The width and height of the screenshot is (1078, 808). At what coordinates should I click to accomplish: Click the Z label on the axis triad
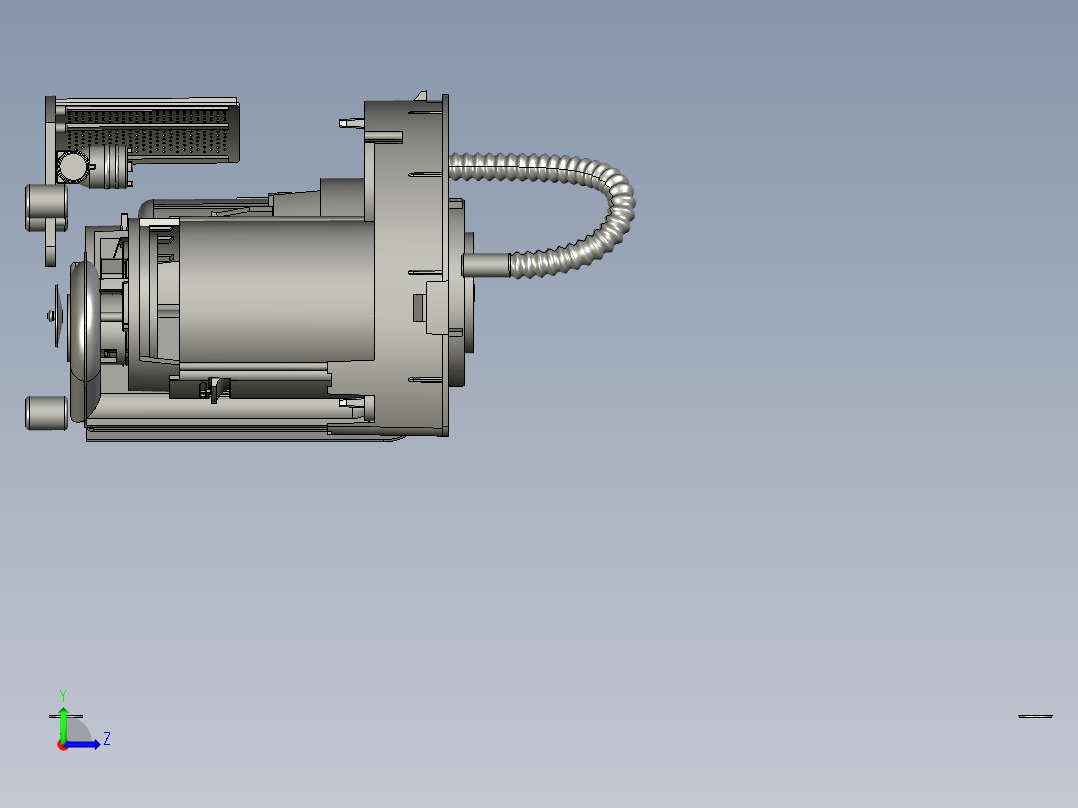coord(107,739)
